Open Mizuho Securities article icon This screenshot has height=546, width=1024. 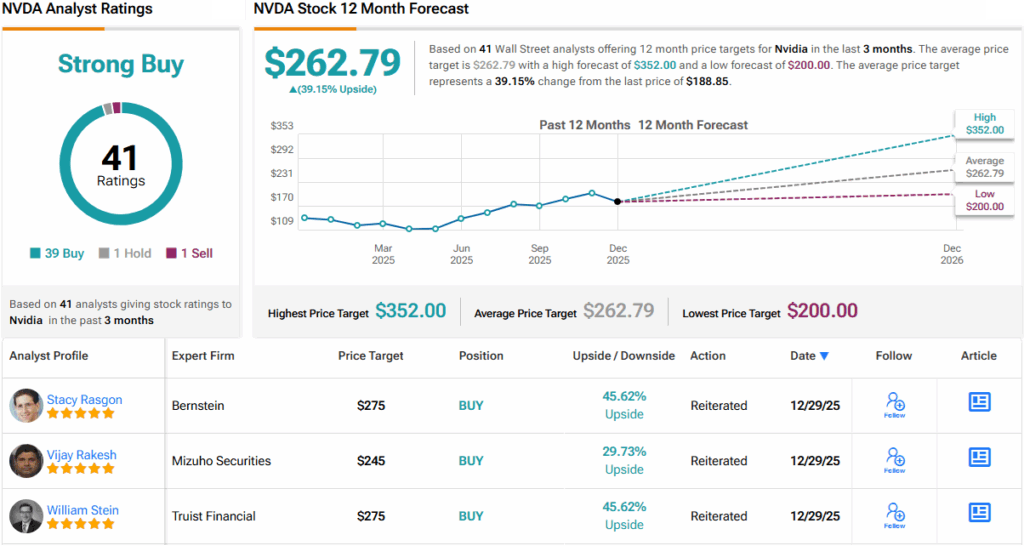point(979,457)
